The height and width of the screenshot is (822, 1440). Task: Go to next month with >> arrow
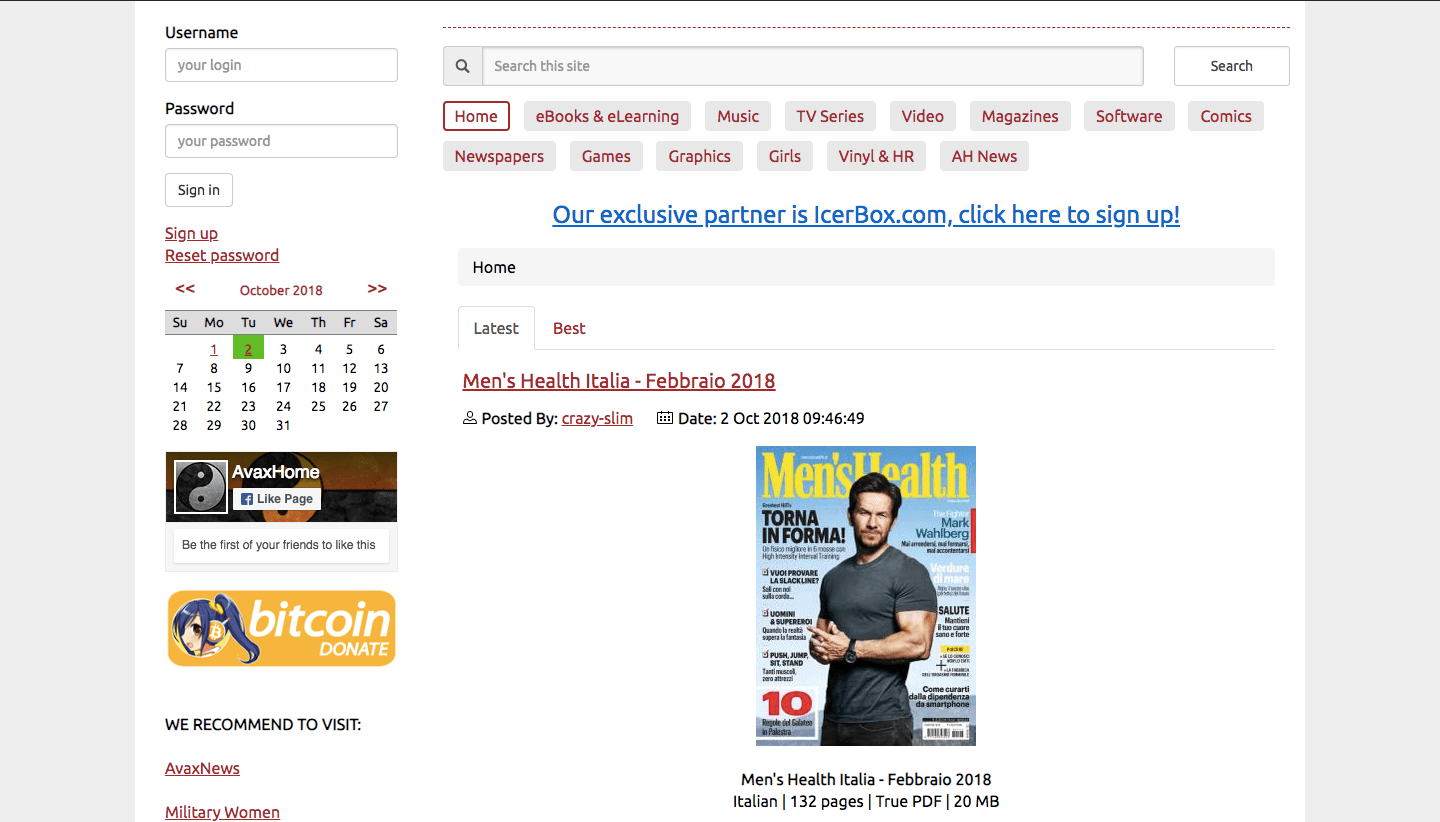[377, 289]
